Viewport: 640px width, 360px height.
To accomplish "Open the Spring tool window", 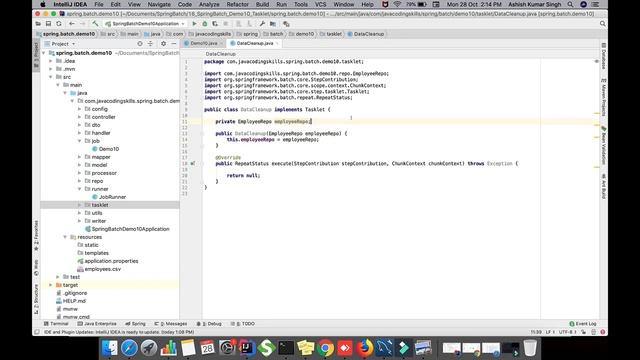I will click(x=136, y=324).
